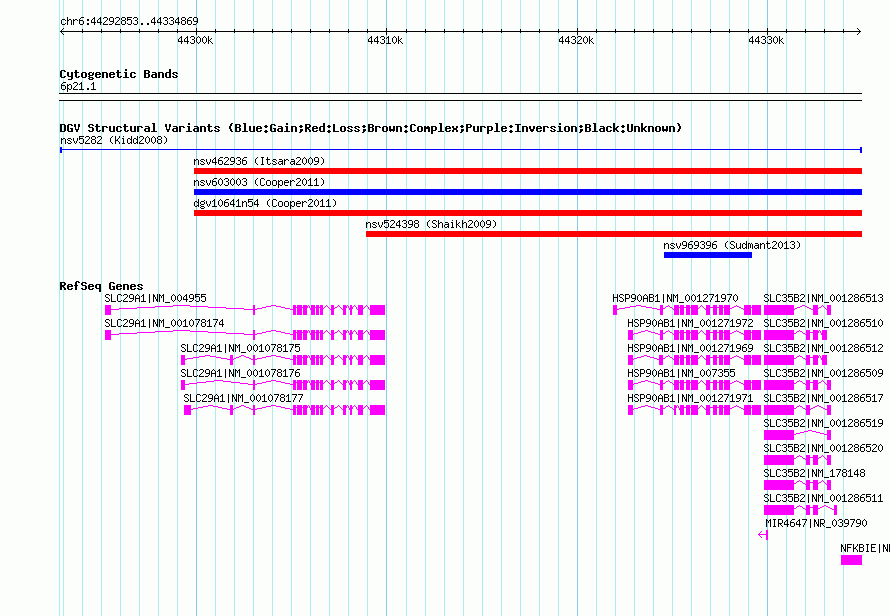This screenshot has width=890, height=616.
Task: Click the SLC29A1 NM_001078174 gene glyph
Action: coord(245,335)
